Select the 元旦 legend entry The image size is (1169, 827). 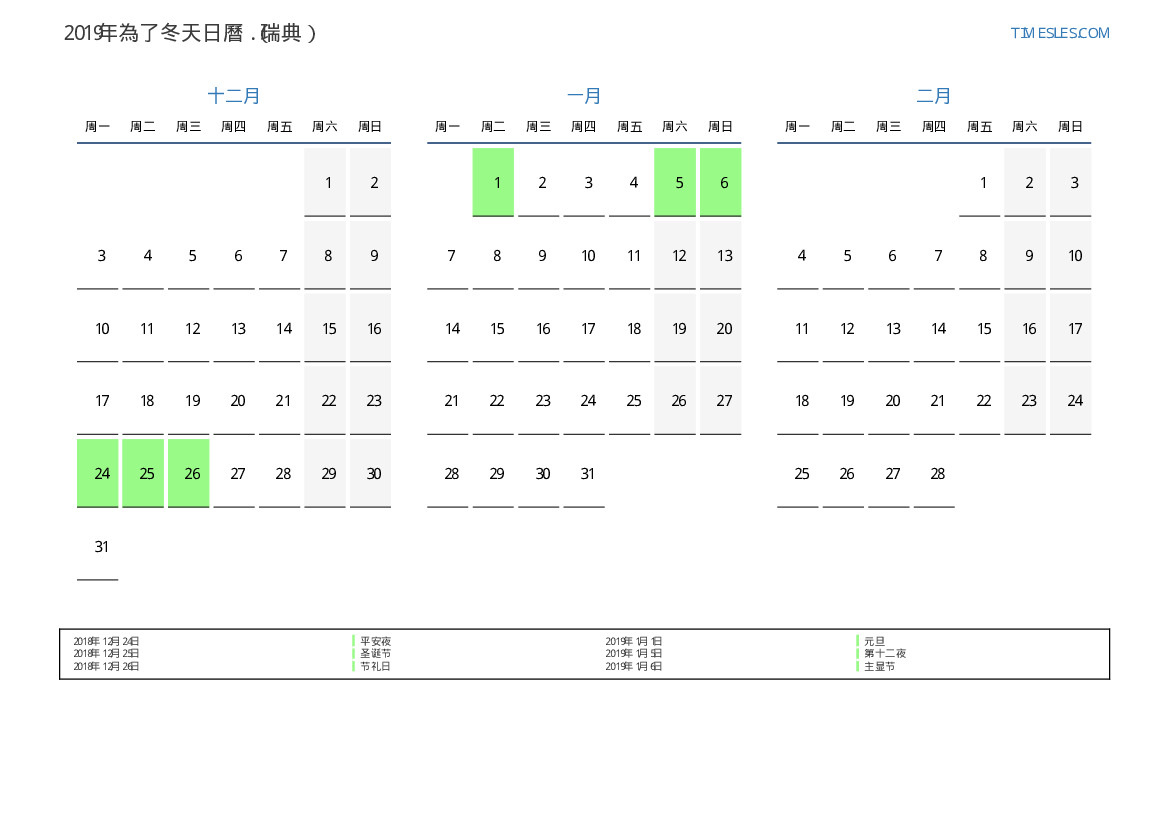(x=874, y=641)
